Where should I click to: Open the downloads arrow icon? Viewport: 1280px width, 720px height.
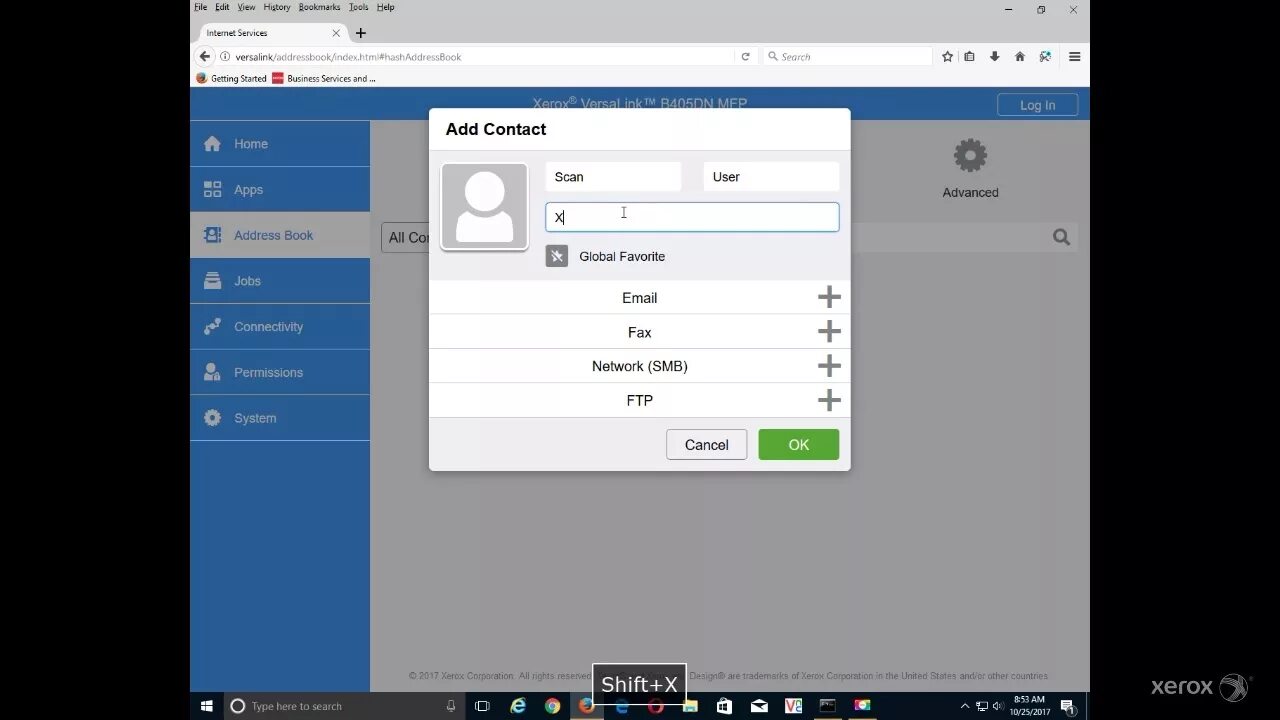pyautogui.click(x=994, y=57)
